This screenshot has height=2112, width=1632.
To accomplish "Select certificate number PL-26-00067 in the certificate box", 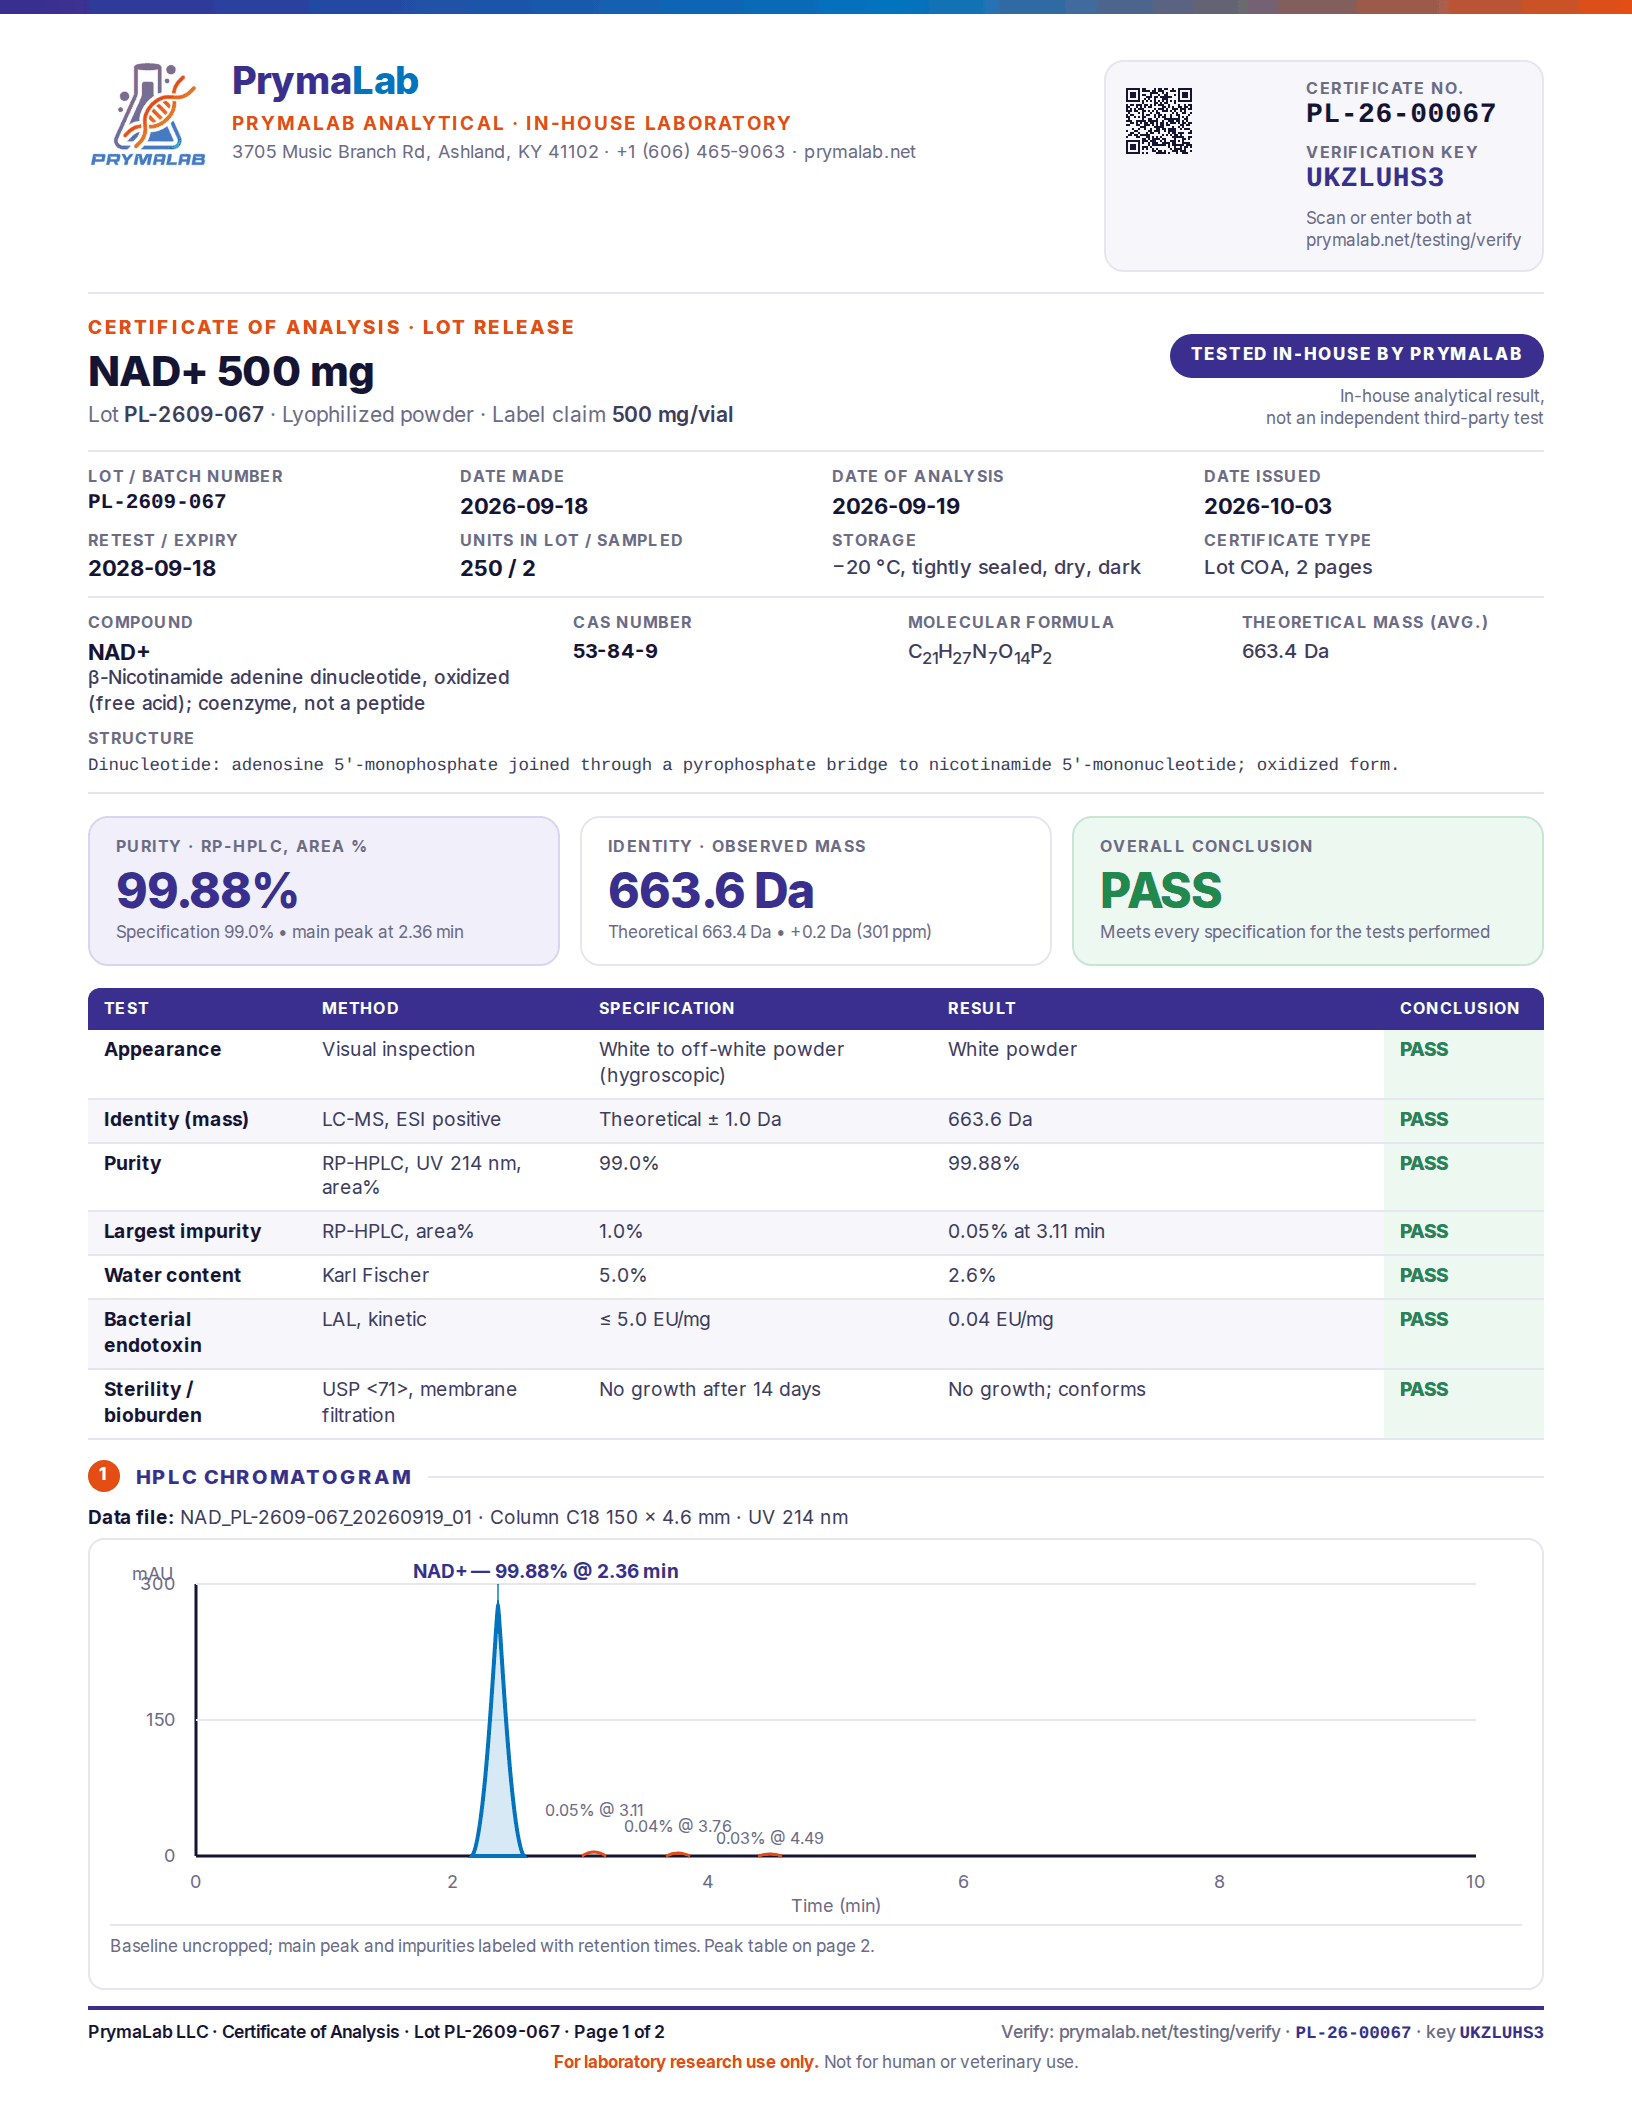I will [1400, 113].
